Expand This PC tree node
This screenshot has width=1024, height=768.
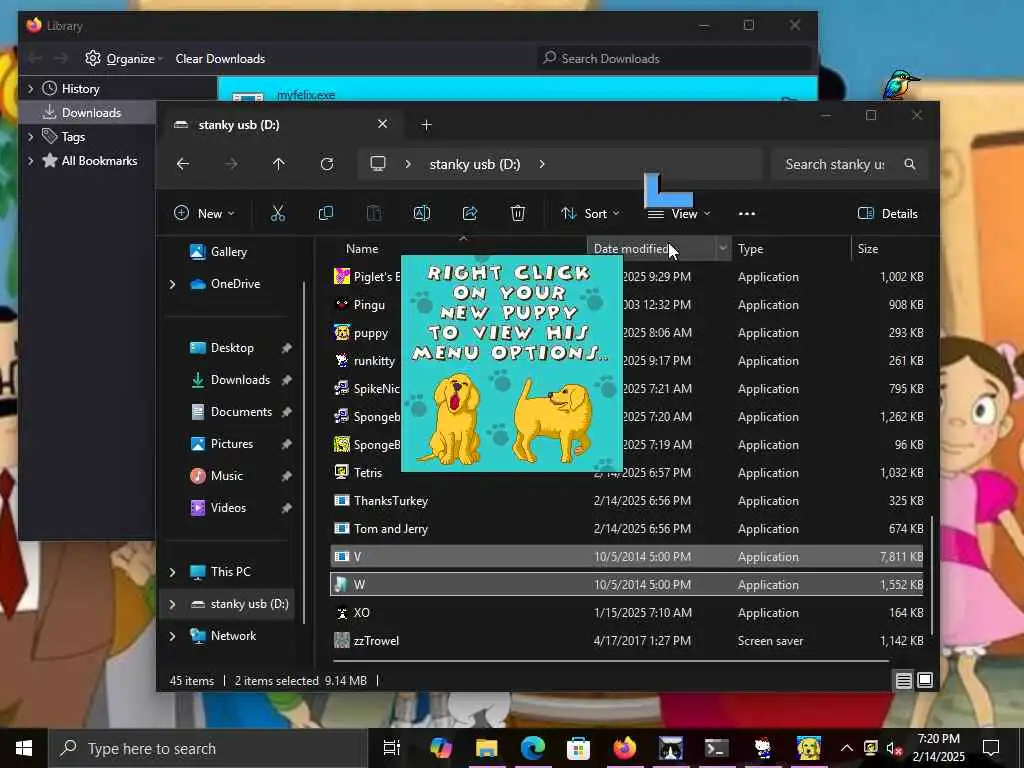pos(172,572)
